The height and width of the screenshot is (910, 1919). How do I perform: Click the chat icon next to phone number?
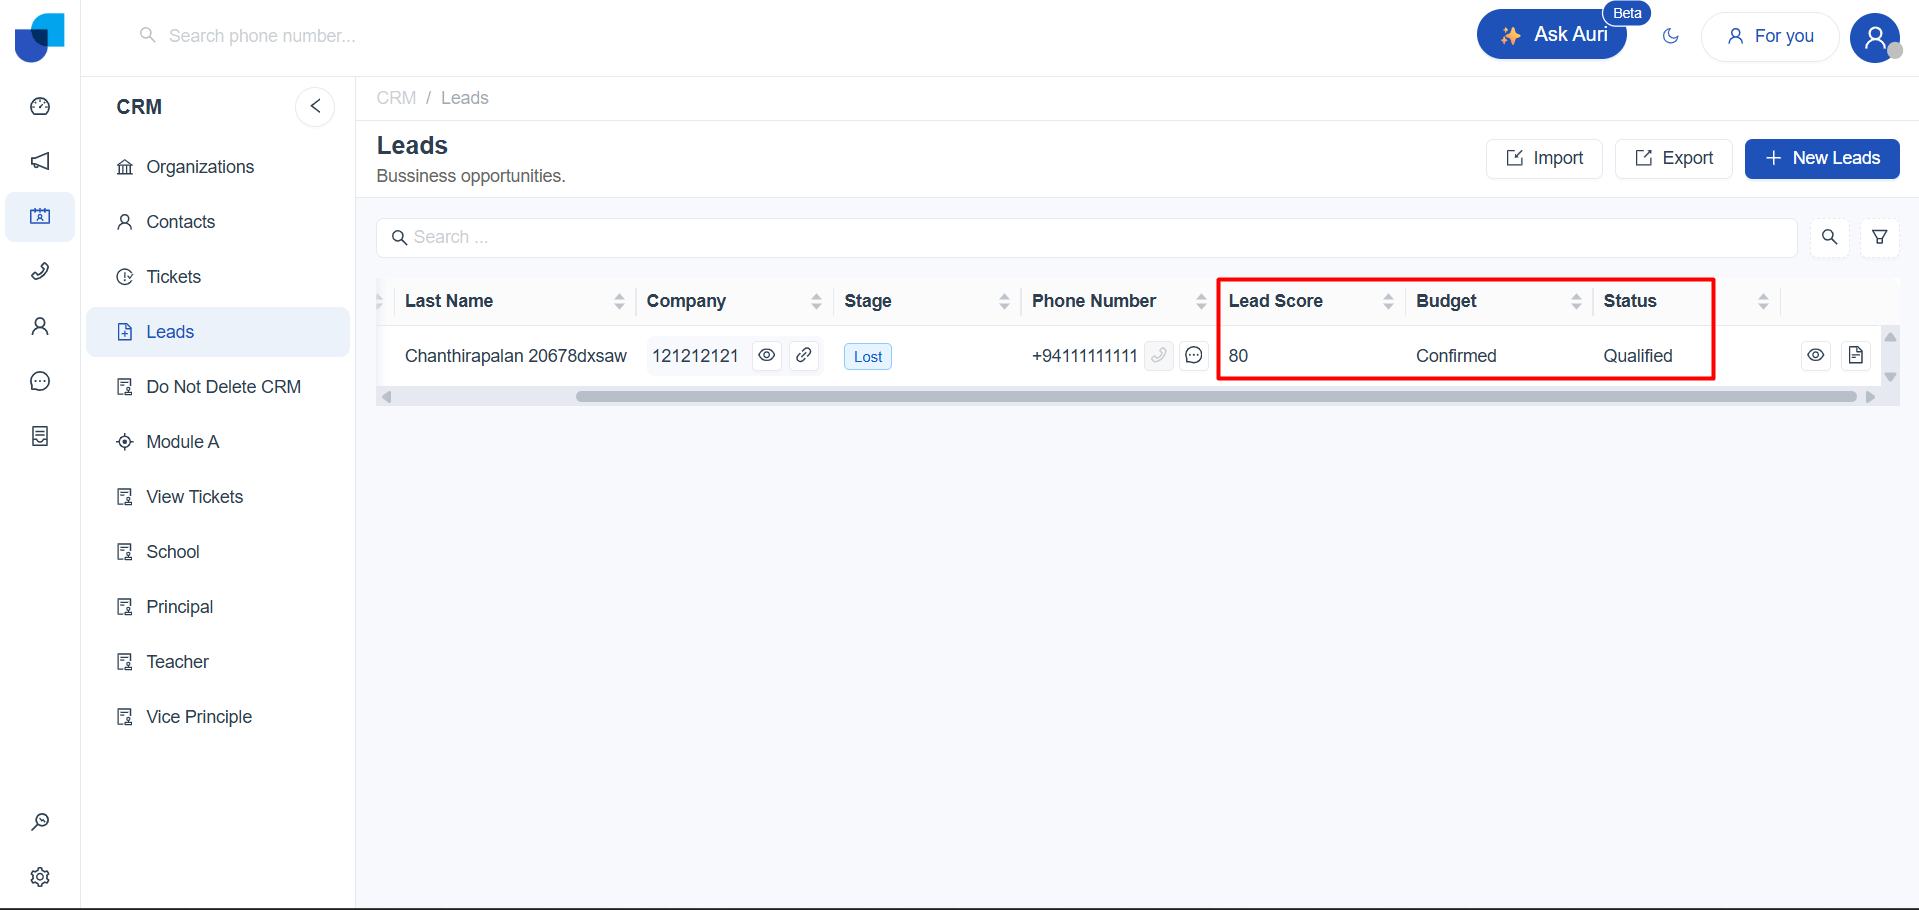pyautogui.click(x=1193, y=356)
